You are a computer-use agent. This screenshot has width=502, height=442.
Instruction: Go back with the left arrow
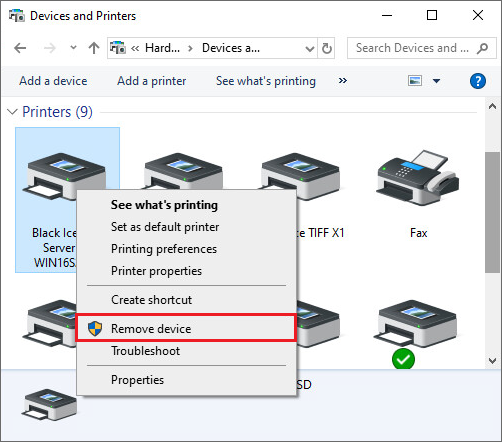coord(20,48)
